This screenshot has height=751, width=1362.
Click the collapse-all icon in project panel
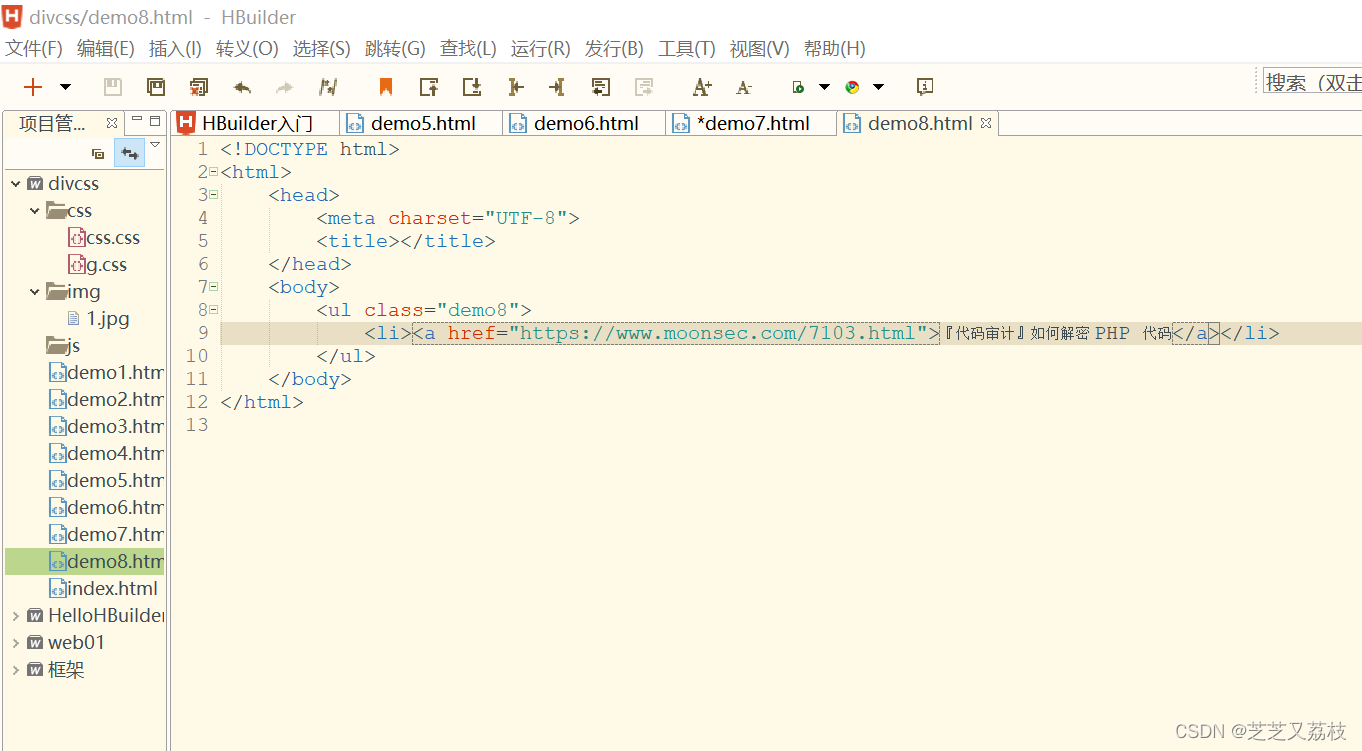(x=98, y=154)
